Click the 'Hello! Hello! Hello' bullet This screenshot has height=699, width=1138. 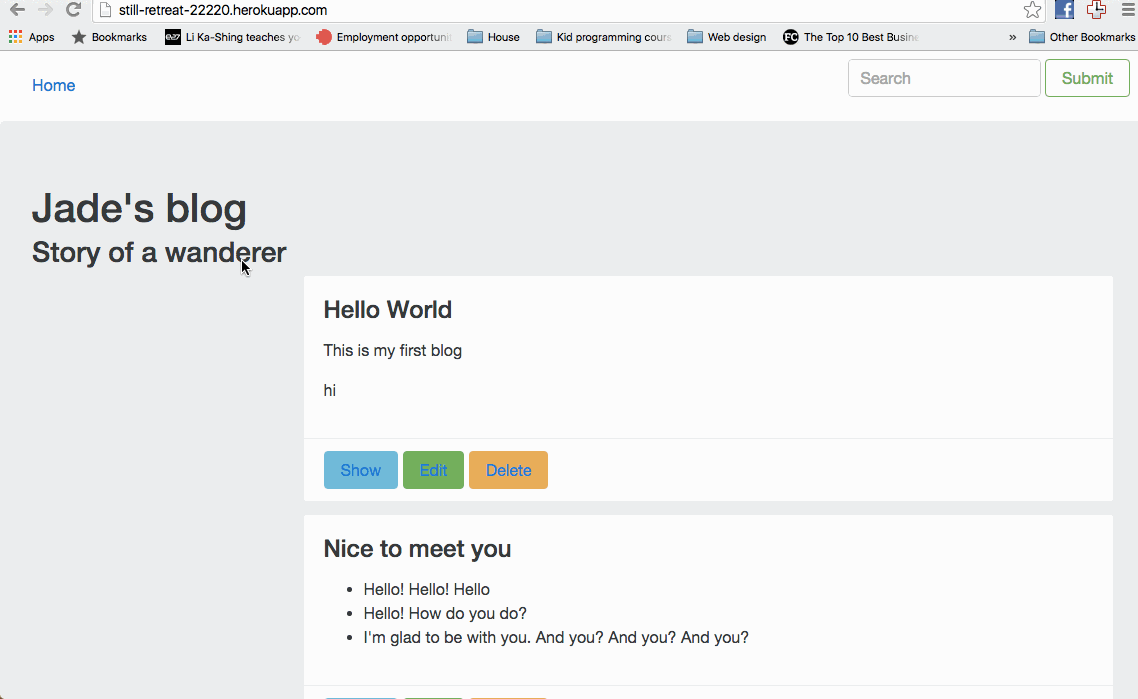click(427, 589)
